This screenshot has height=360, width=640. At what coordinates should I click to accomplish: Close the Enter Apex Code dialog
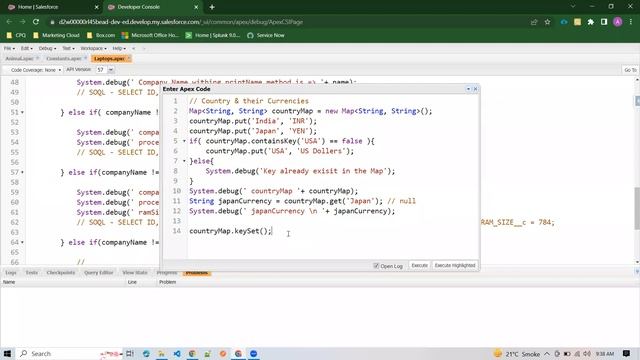[475, 89]
